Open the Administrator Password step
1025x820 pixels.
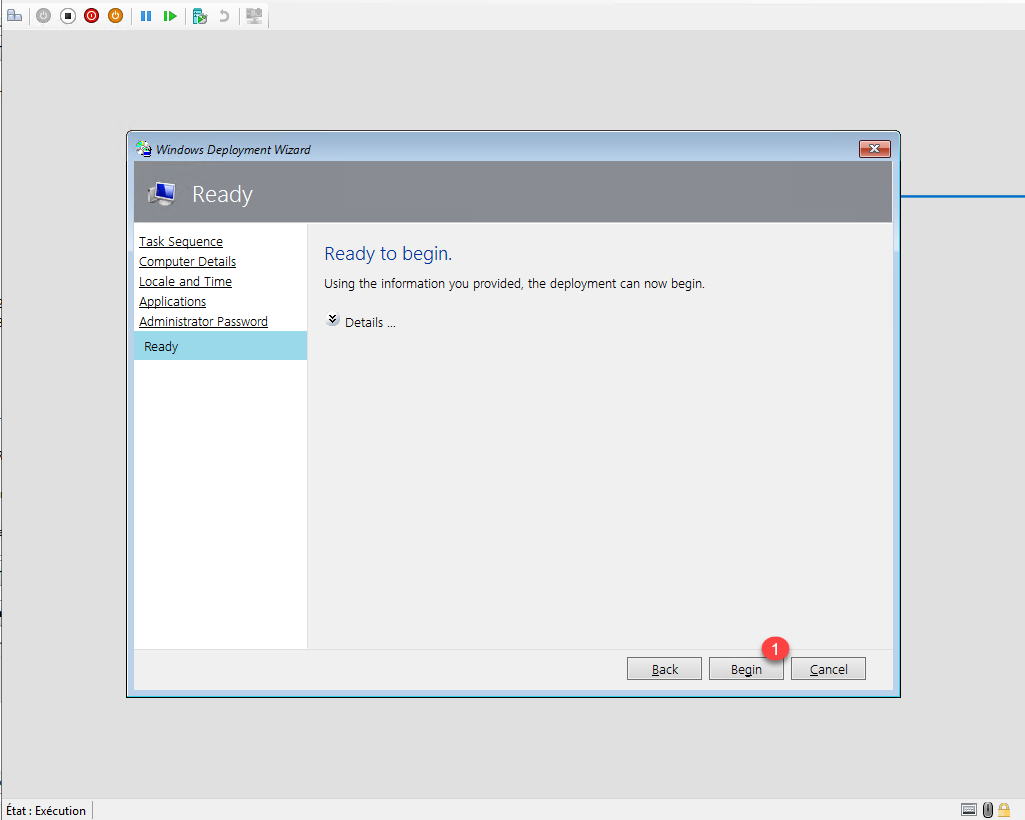[x=203, y=322]
